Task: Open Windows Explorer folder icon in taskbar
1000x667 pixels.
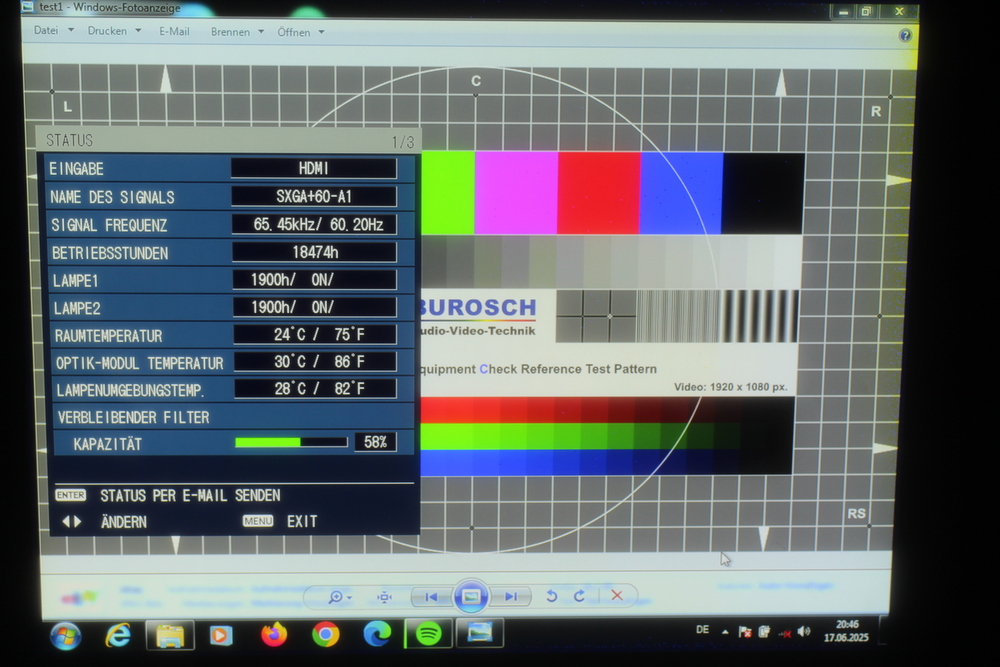Action: pyautogui.click(x=170, y=635)
